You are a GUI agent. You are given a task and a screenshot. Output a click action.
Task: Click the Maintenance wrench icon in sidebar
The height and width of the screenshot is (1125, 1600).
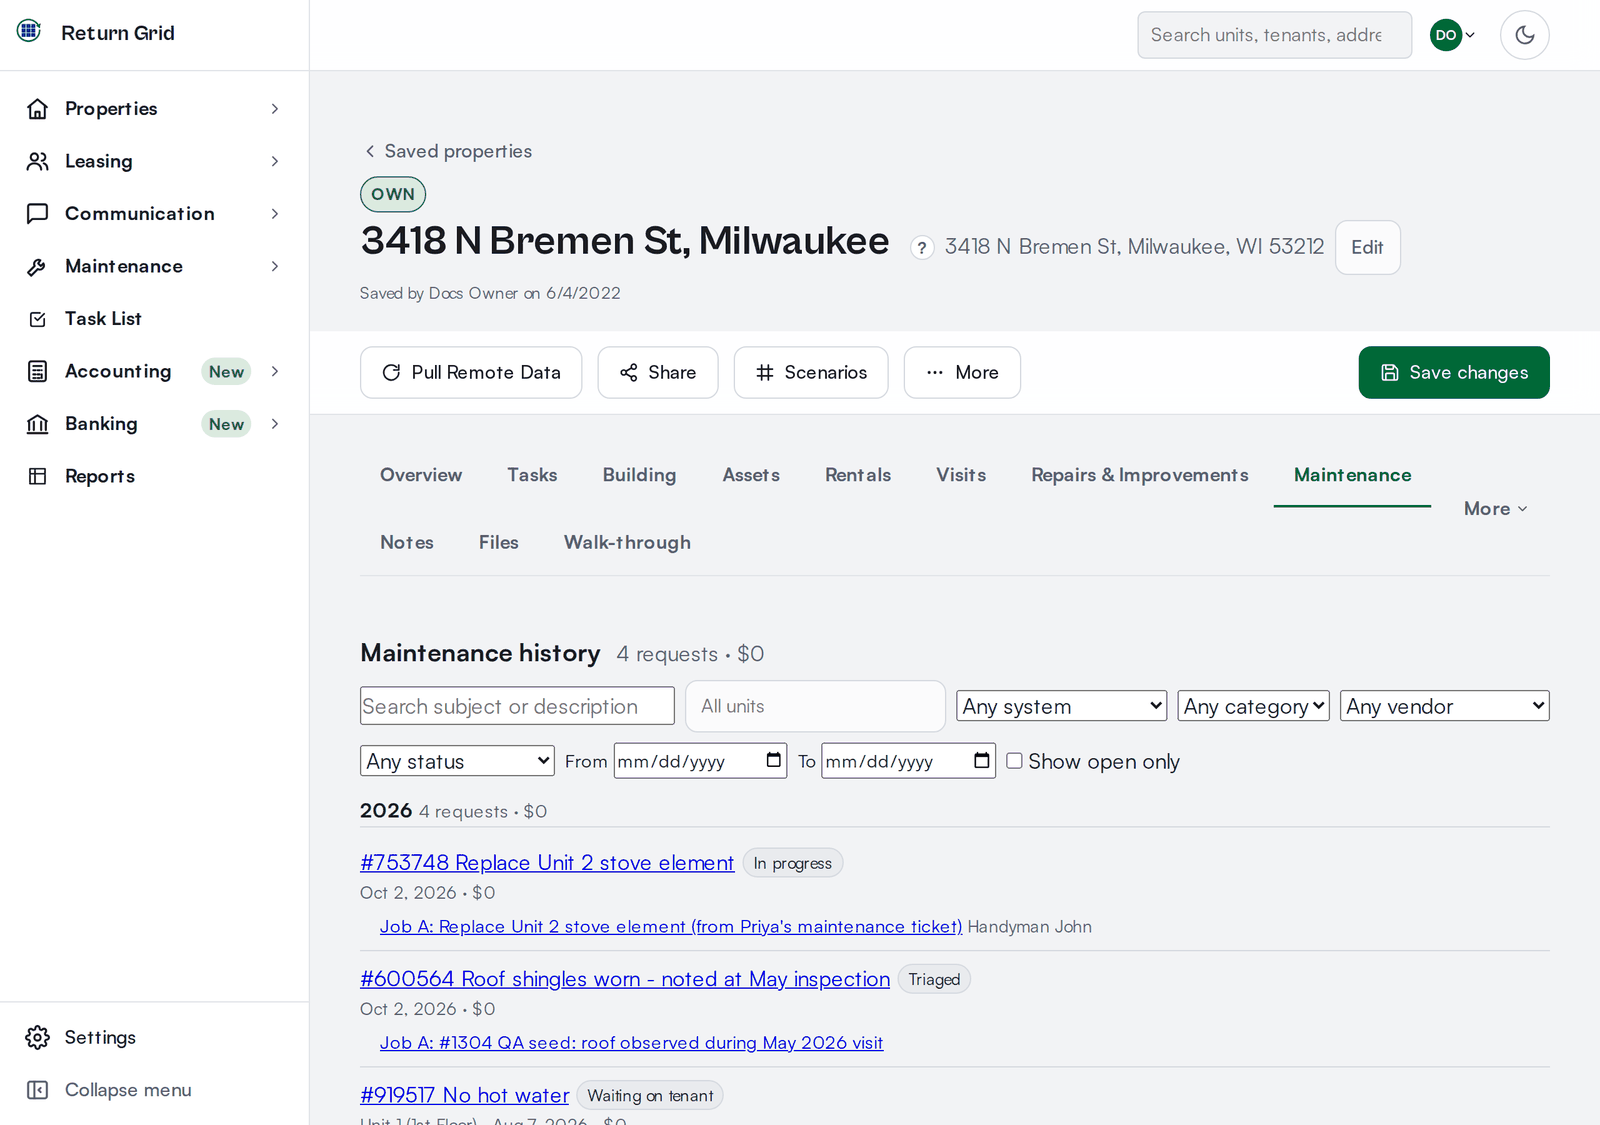coord(37,266)
